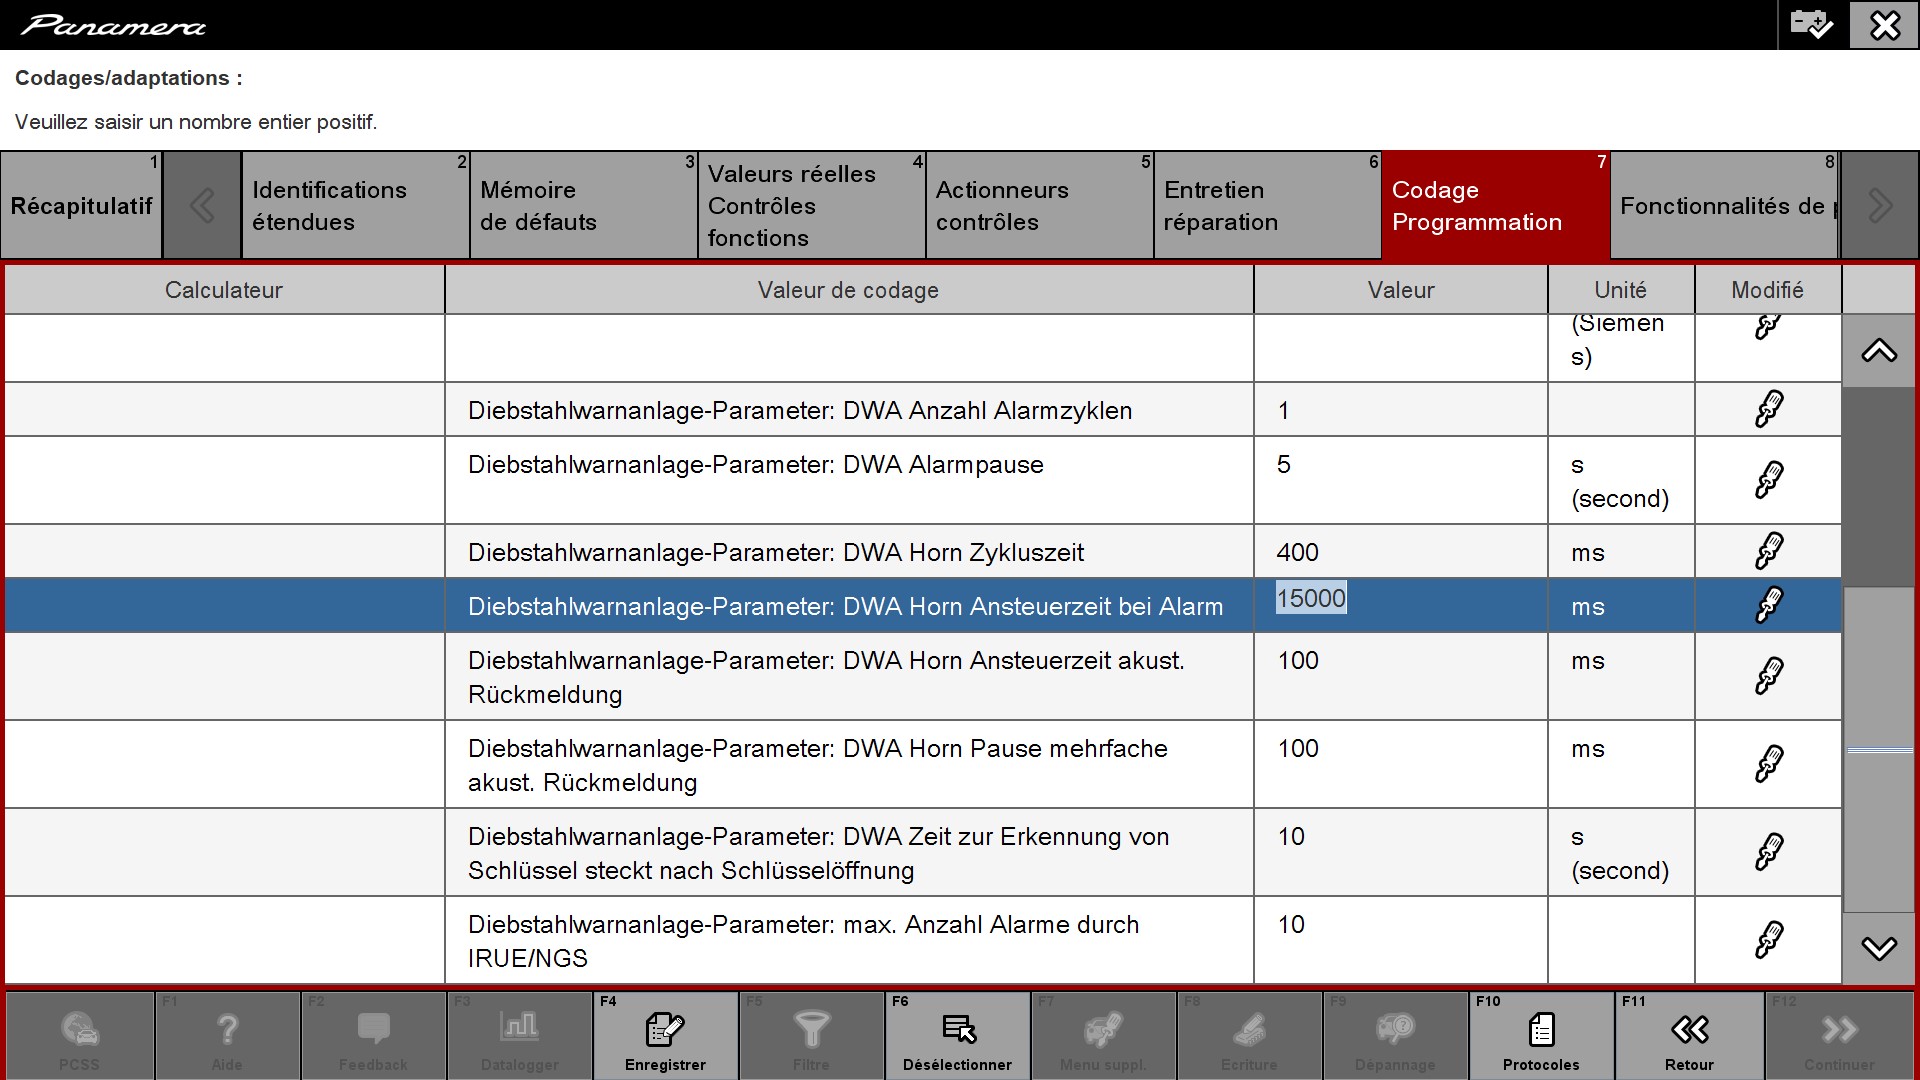
Task: Click the Ecriture F8 button
Action: click(1249, 1035)
